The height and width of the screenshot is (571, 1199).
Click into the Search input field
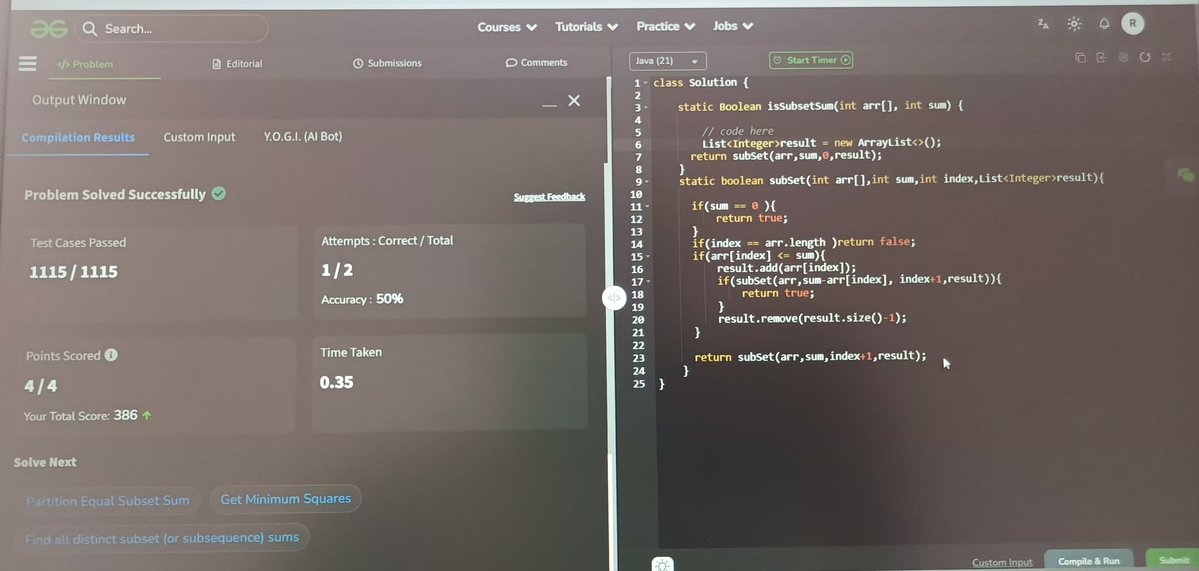pyautogui.click(x=174, y=29)
